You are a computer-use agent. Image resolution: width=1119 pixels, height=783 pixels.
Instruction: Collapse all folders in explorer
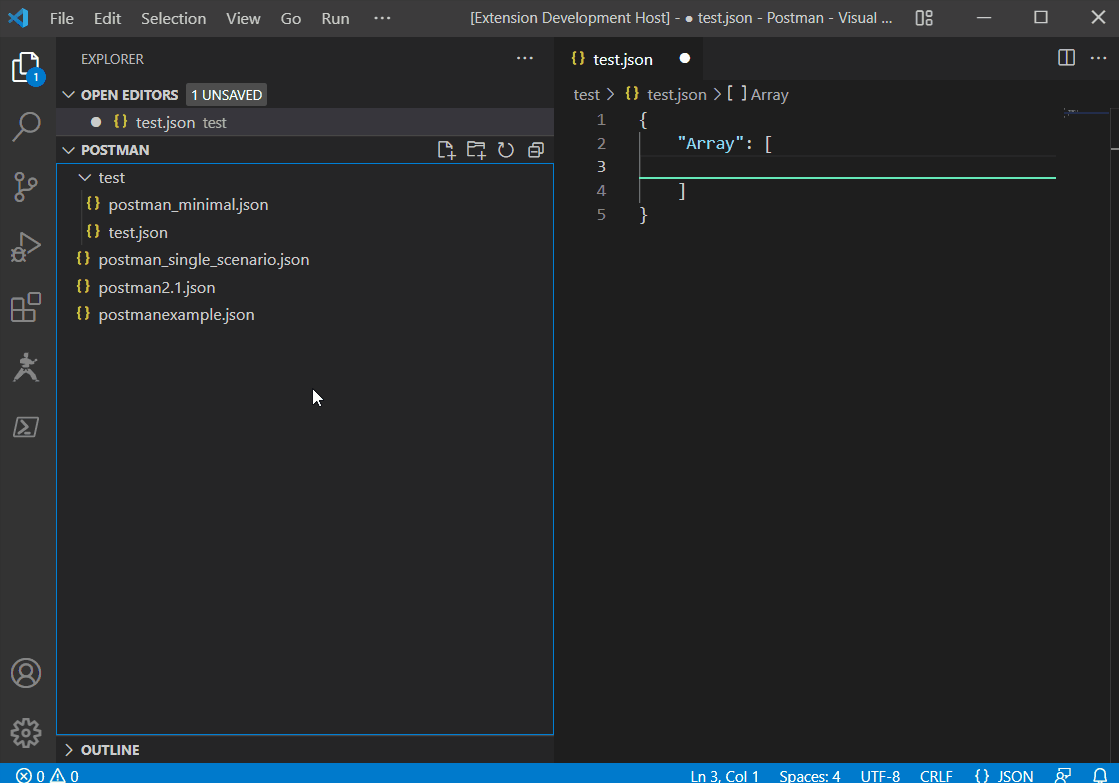pos(536,150)
